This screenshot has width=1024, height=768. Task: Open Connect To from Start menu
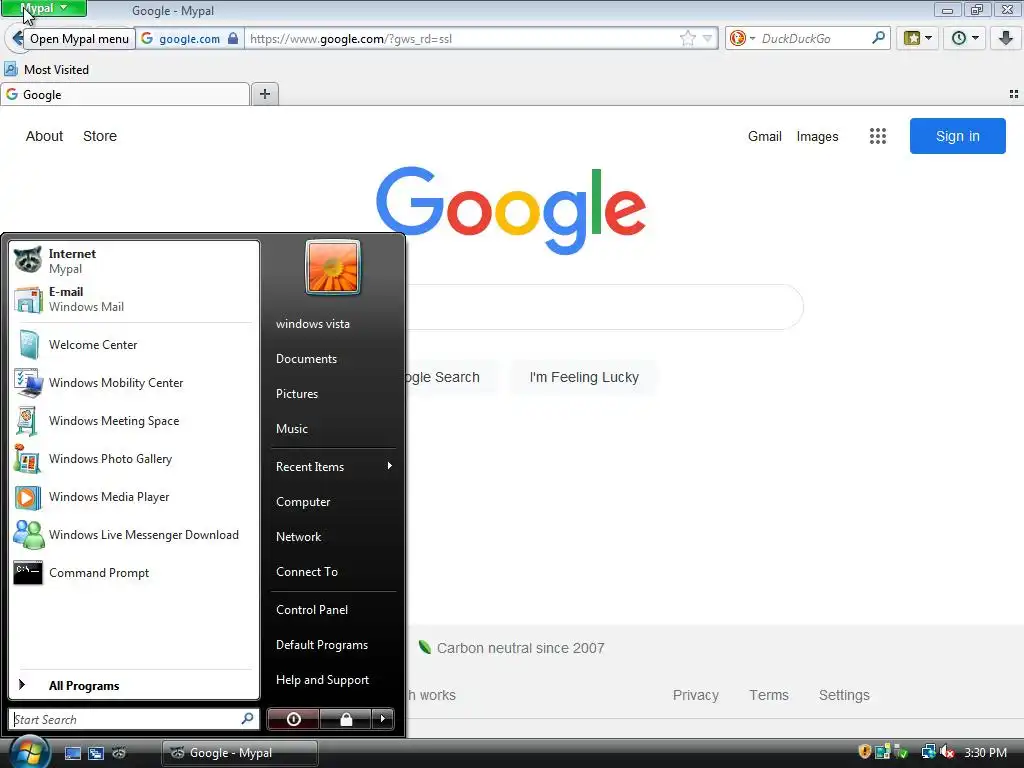pyautogui.click(x=332, y=571)
